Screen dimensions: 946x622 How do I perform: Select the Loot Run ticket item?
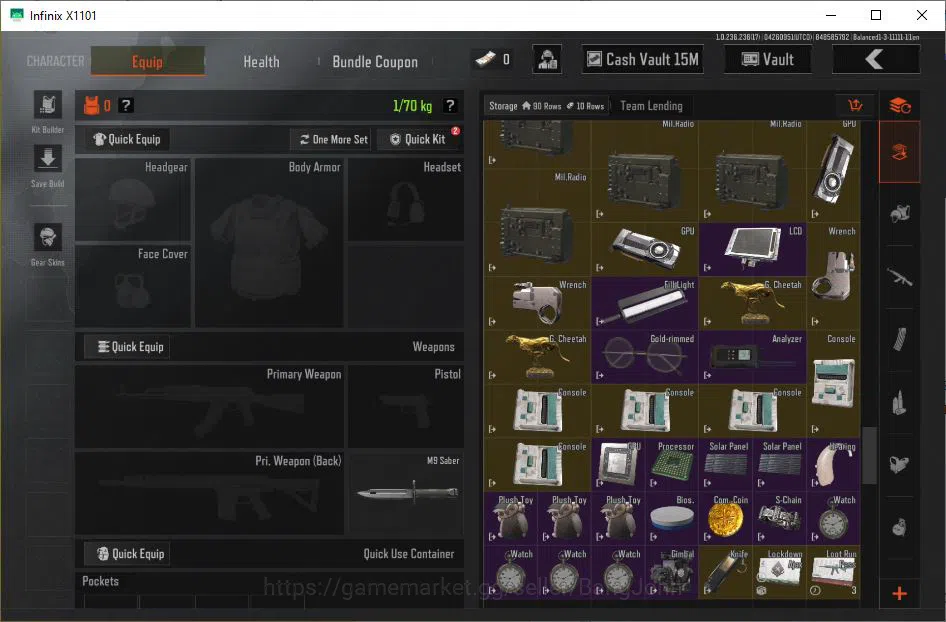tap(834, 572)
